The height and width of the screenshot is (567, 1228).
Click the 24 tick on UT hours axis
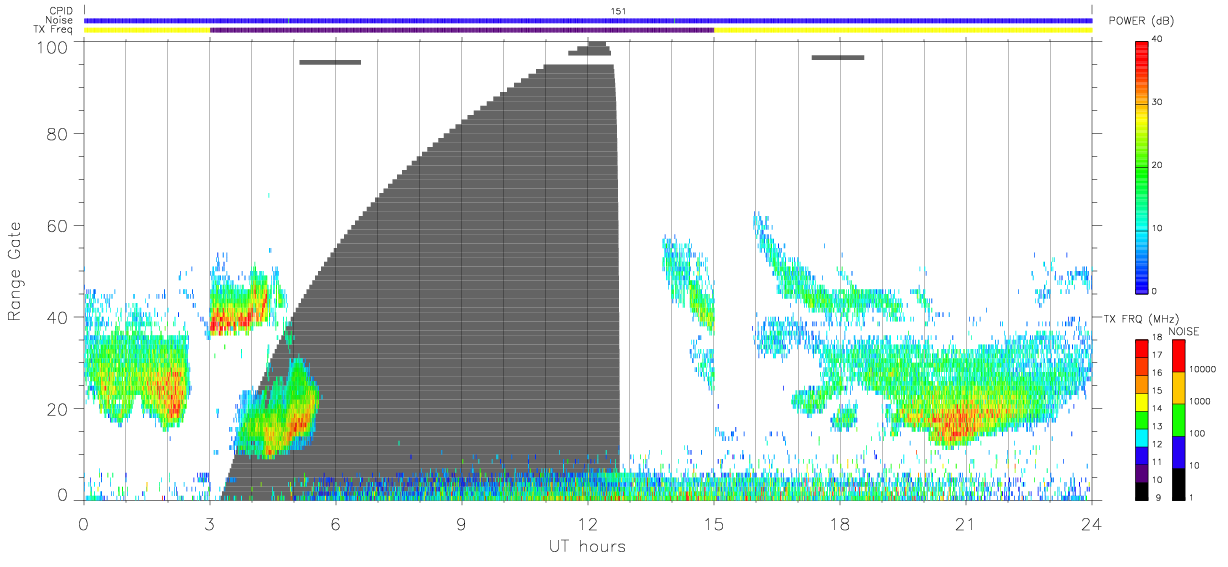click(1092, 523)
